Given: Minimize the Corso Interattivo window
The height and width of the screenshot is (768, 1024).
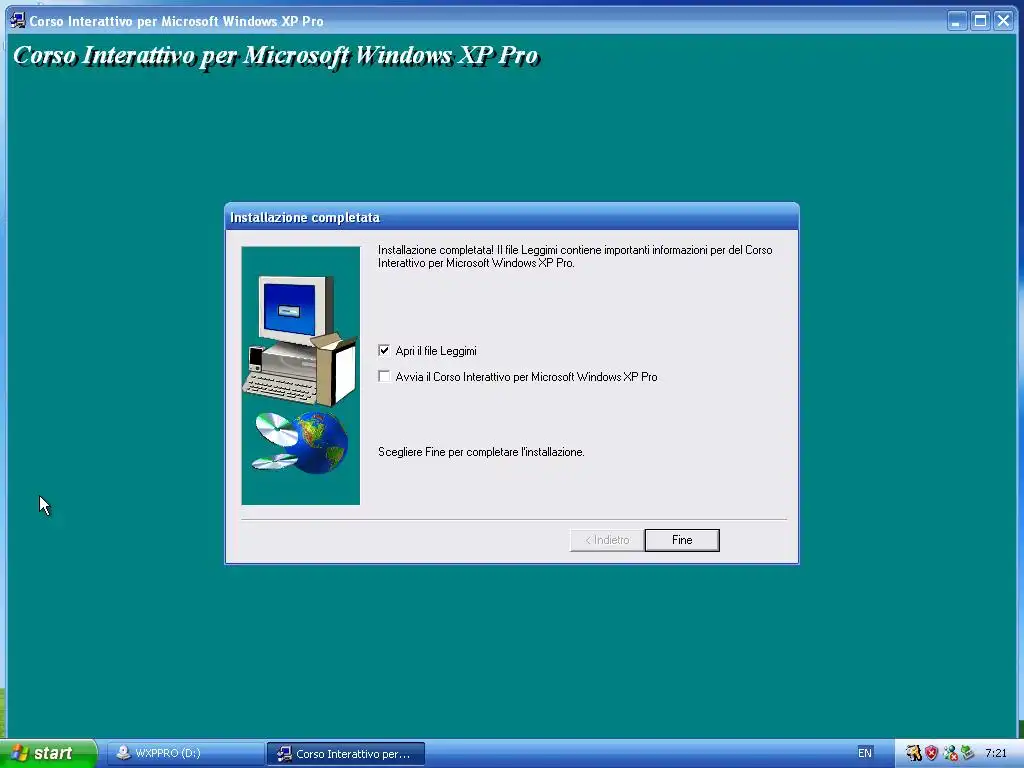Looking at the screenshot, I should pos(957,21).
